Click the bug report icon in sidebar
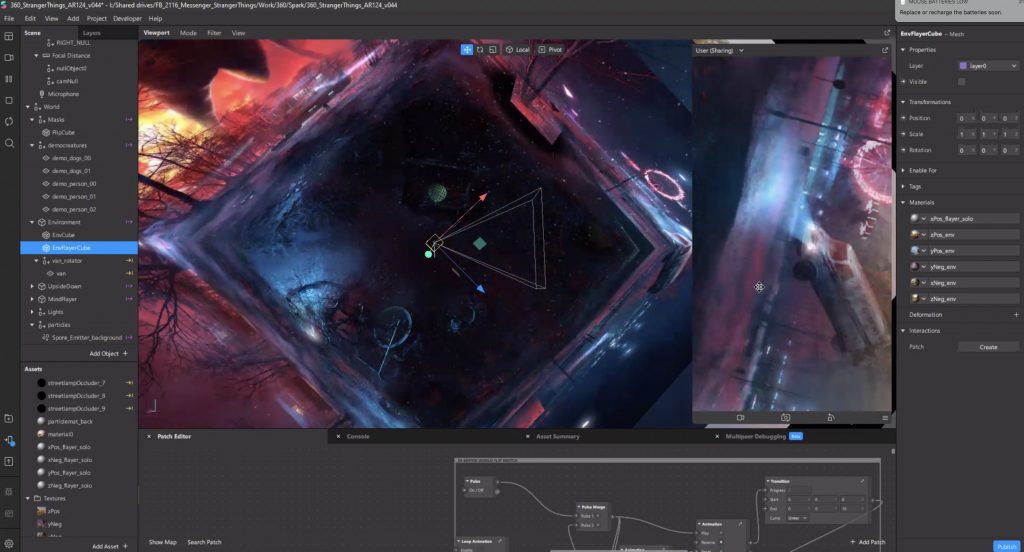This screenshot has height=552, width=1024. click(9, 491)
